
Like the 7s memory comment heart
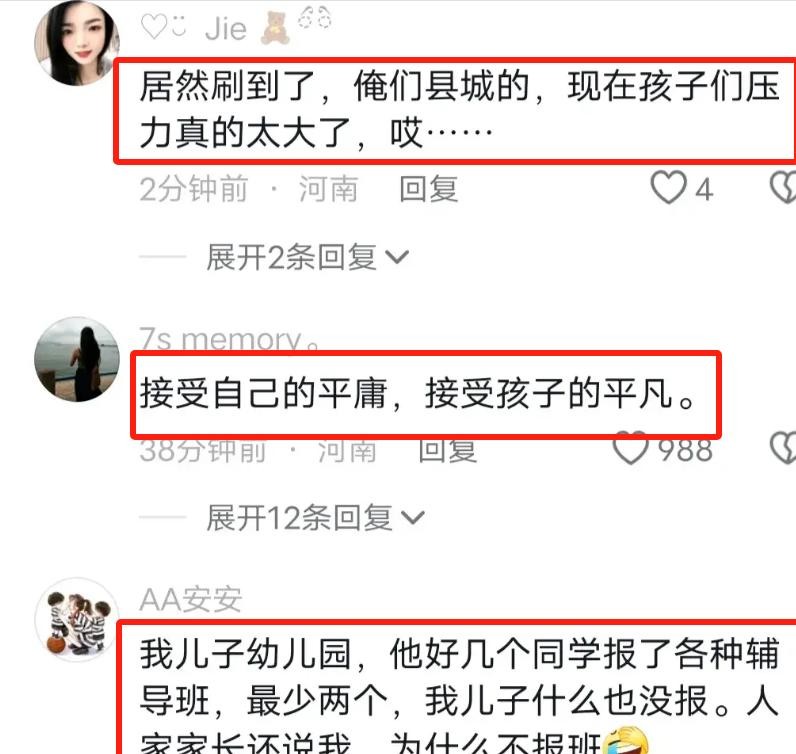click(x=631, y=448)
